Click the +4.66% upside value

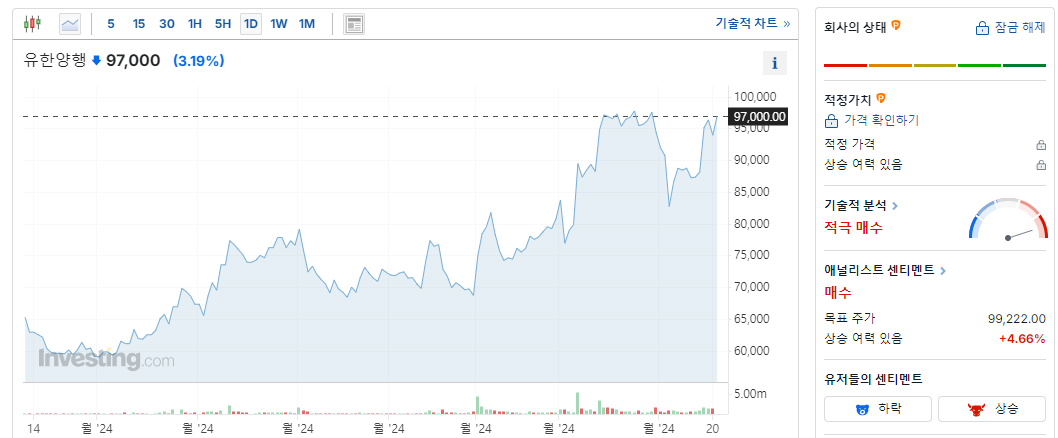(1022, 339)
